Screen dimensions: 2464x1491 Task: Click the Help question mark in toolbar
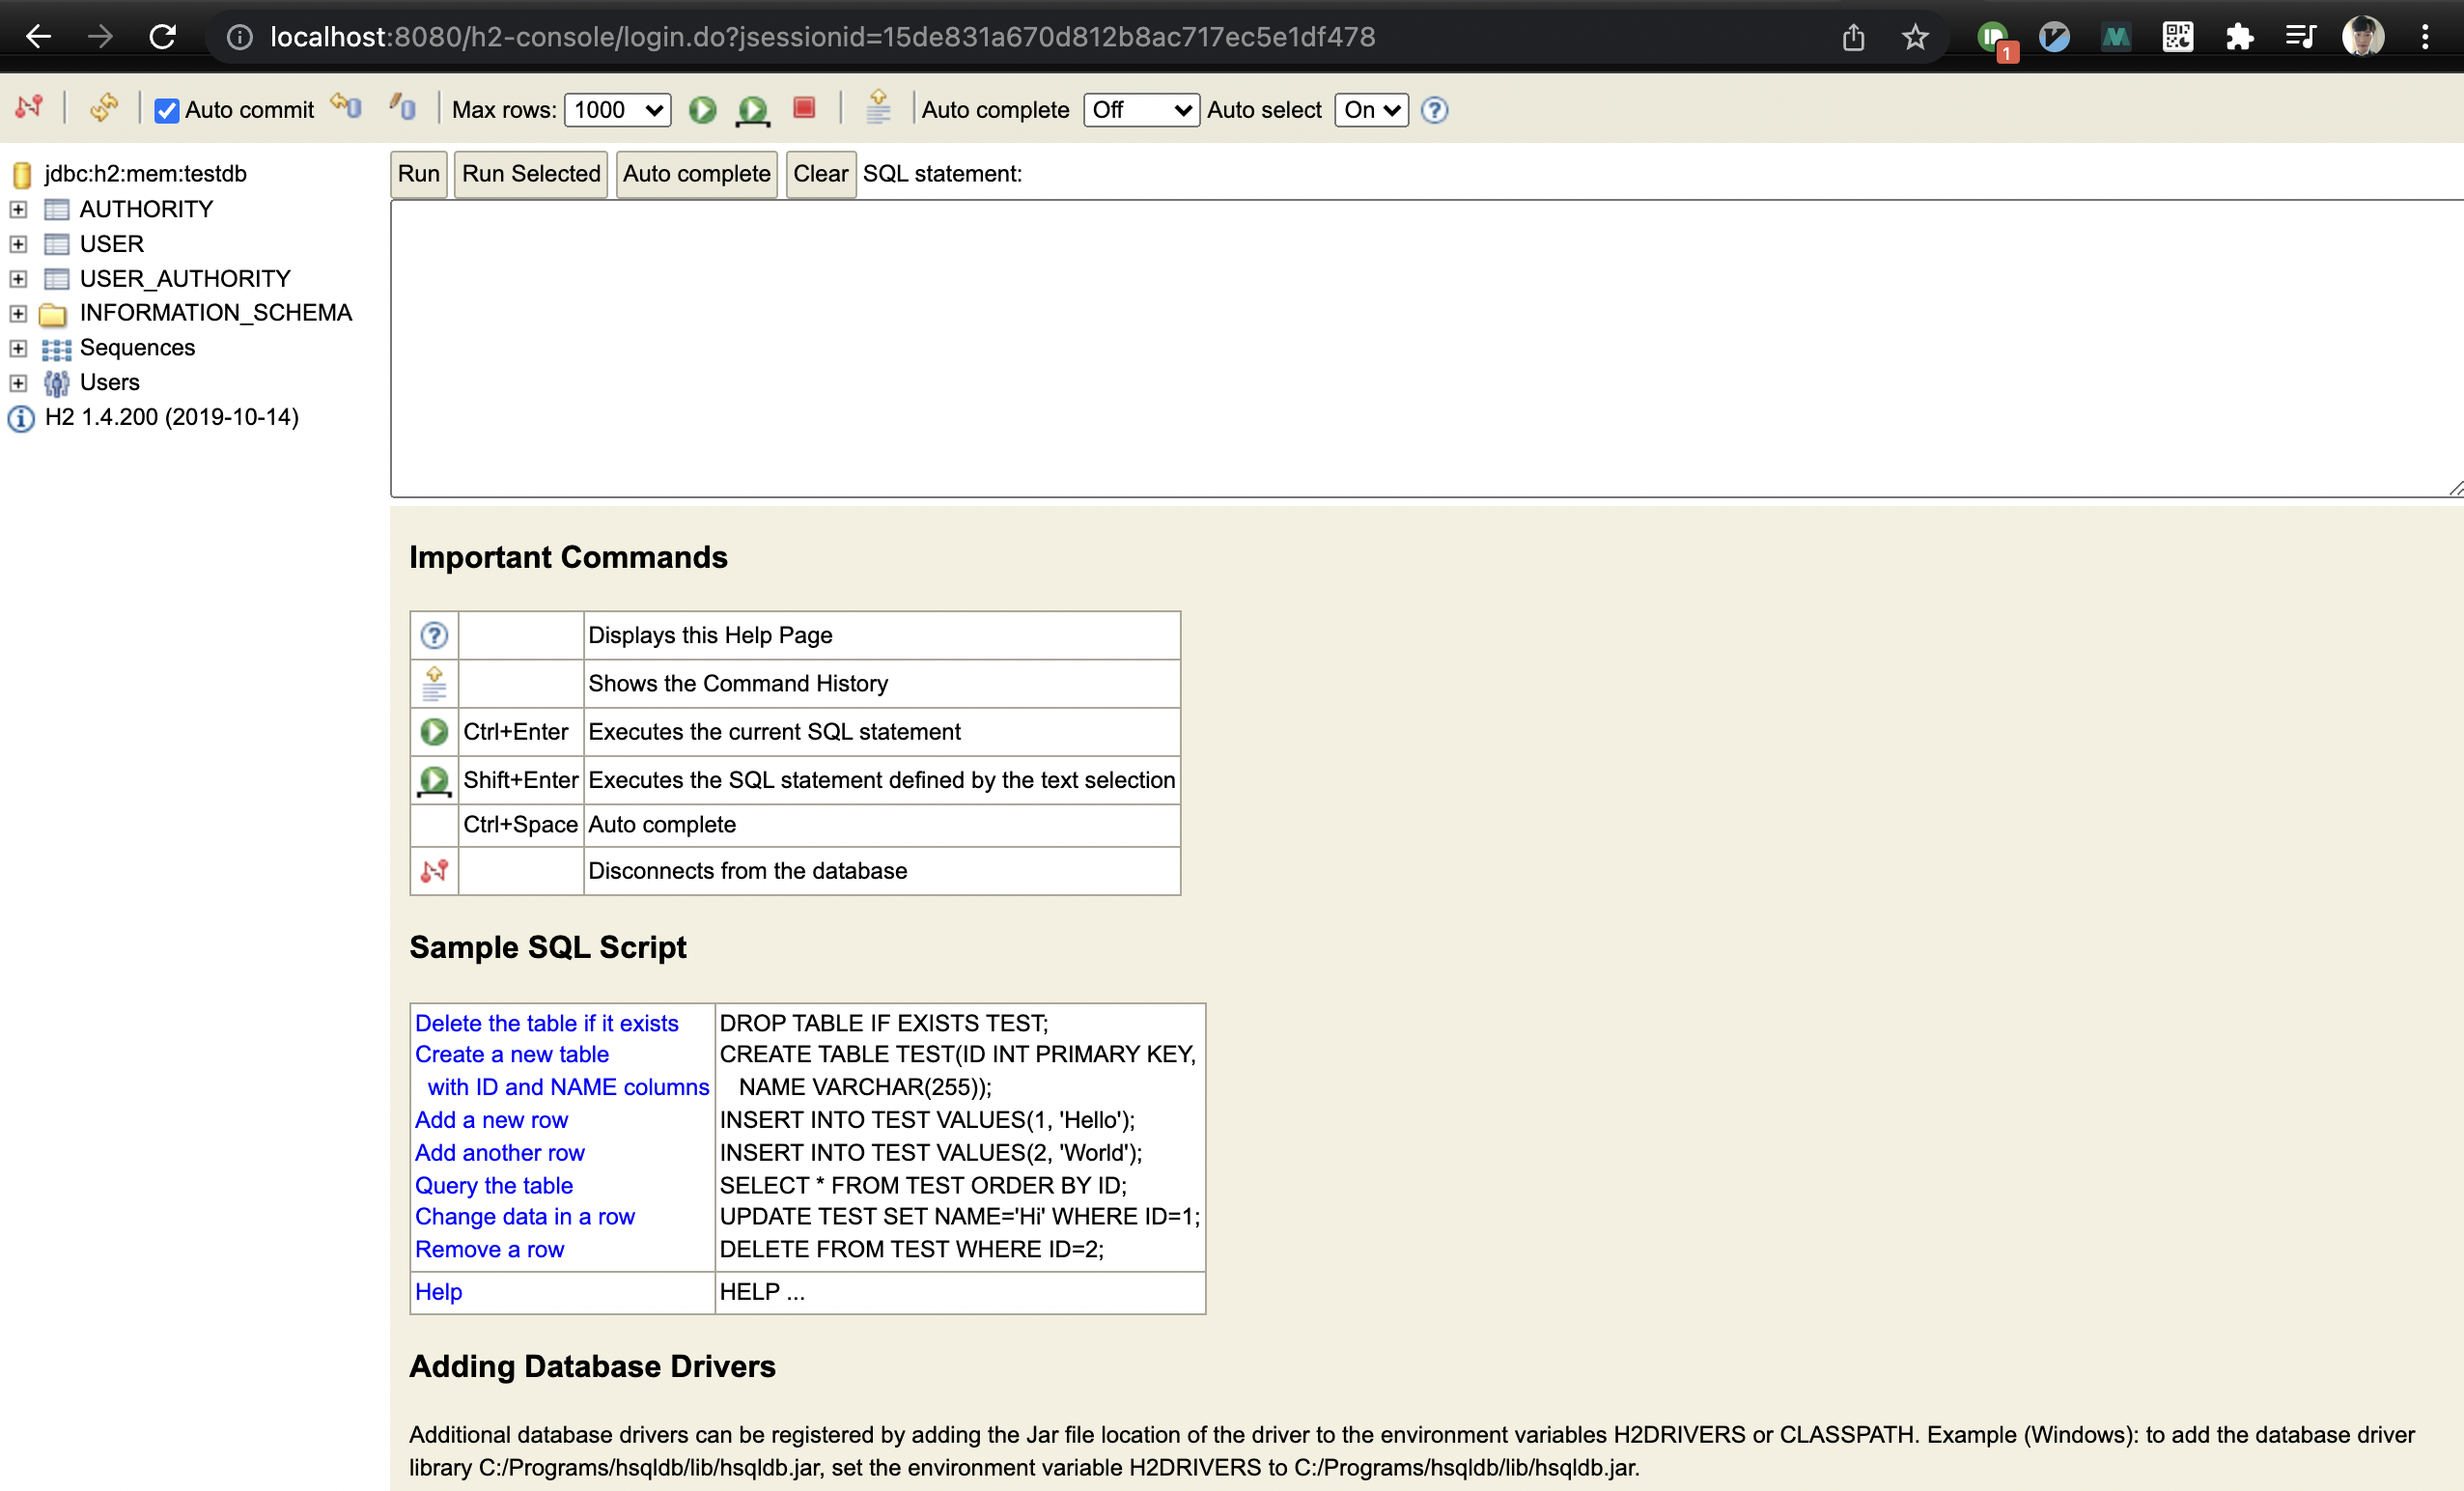coord(1434,110)
